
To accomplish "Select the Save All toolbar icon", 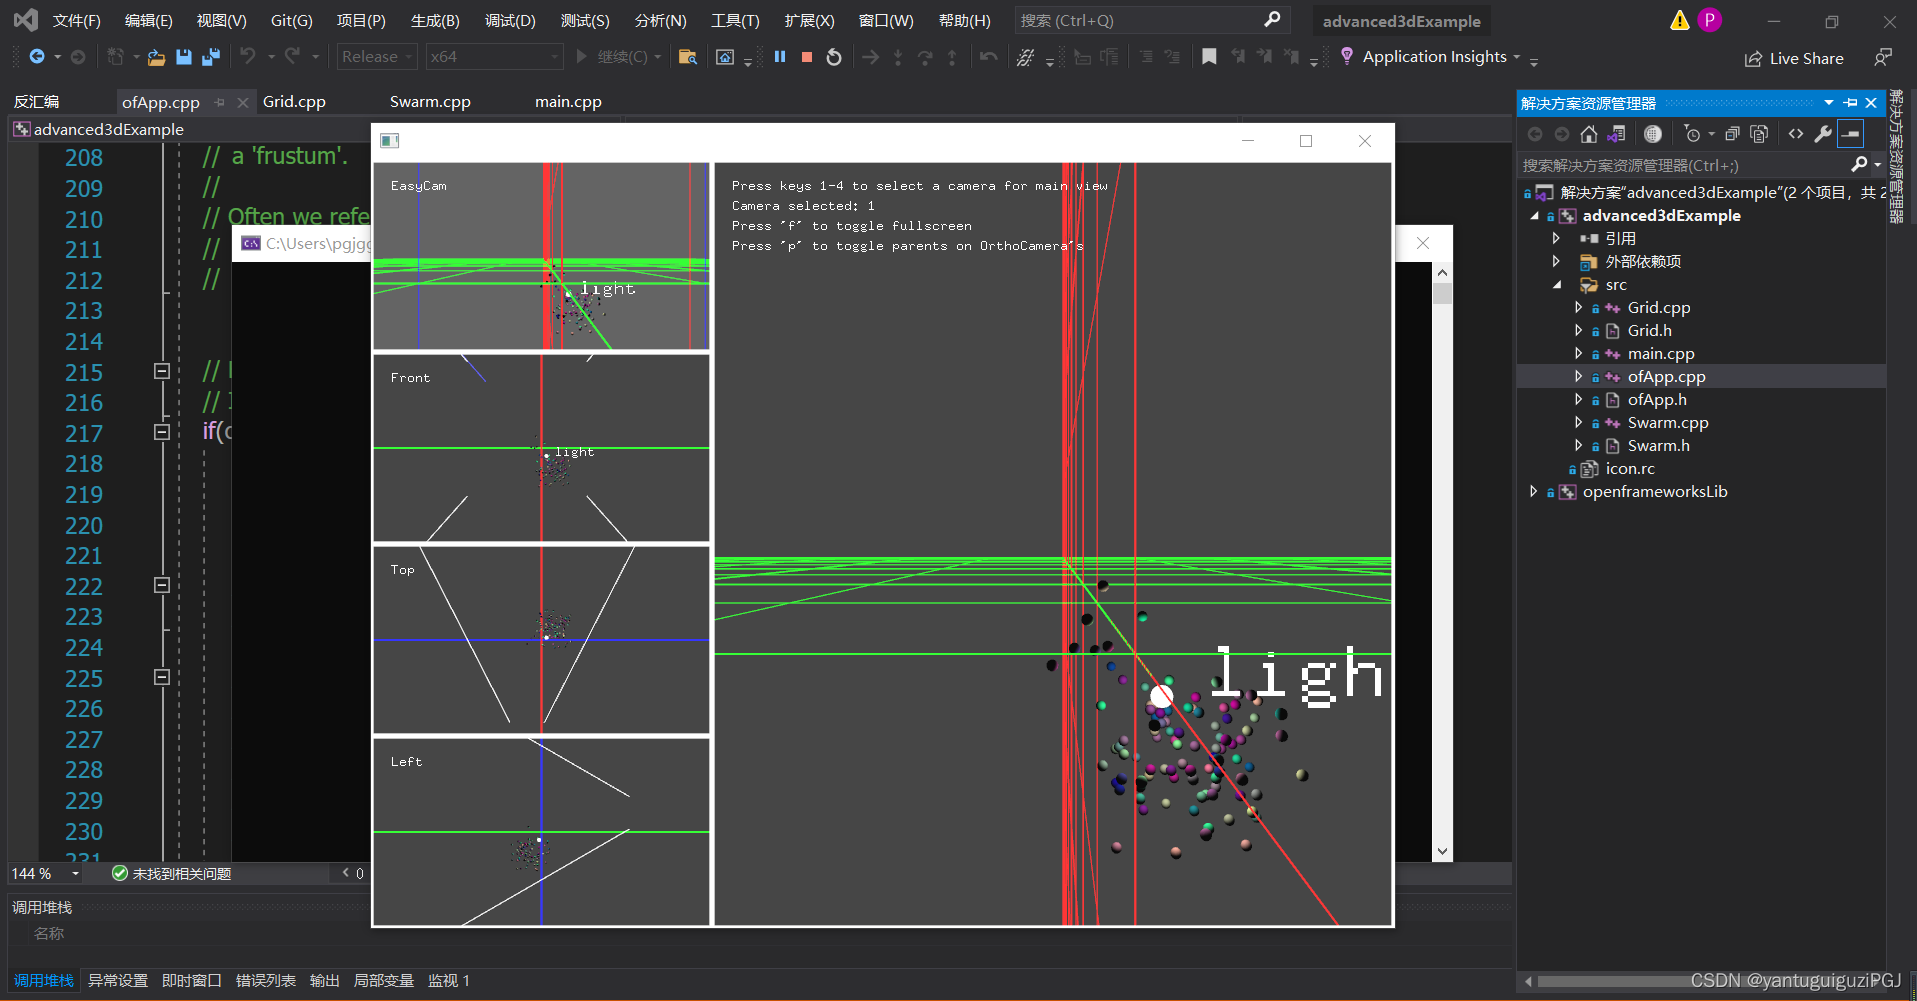I will click(x=210, y=57).
